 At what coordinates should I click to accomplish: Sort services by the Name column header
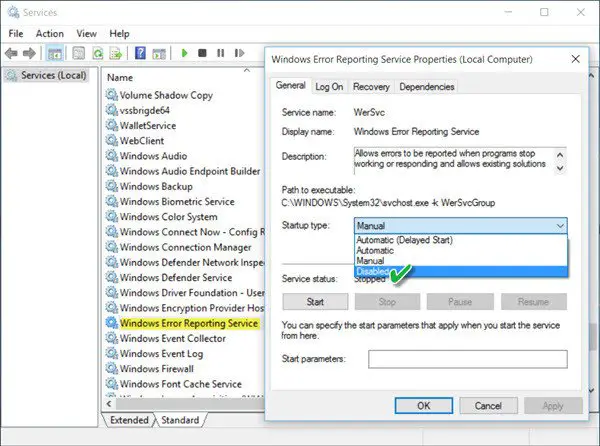pyautogui.click(x=120, y=78)
